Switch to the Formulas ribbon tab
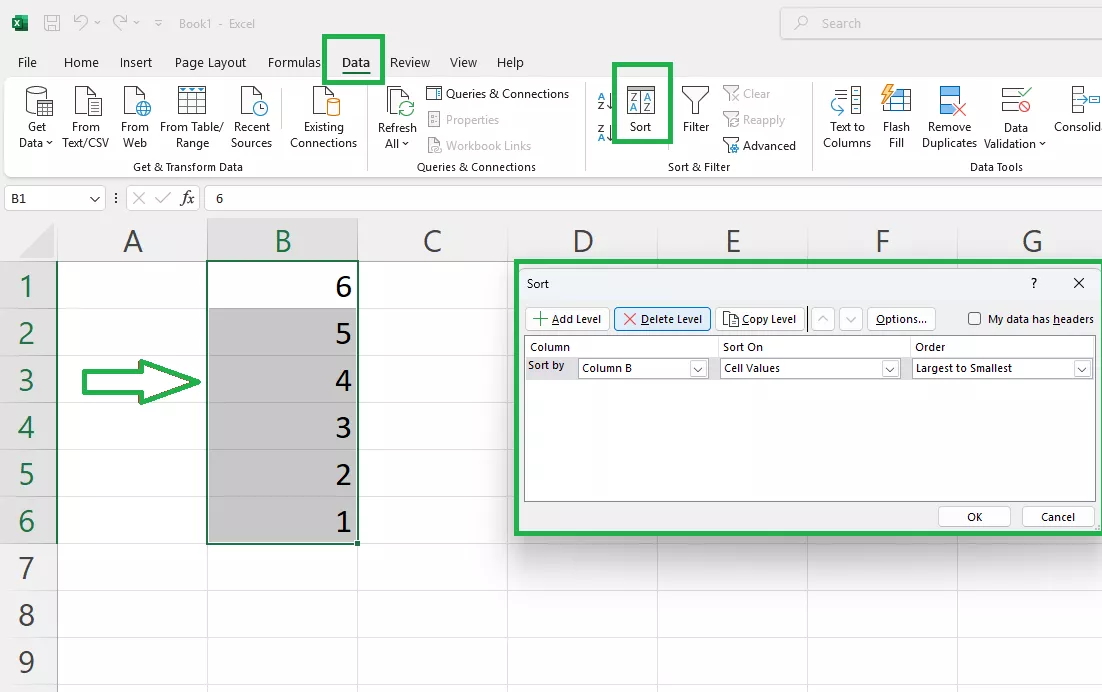 click(x=294, y=63)
